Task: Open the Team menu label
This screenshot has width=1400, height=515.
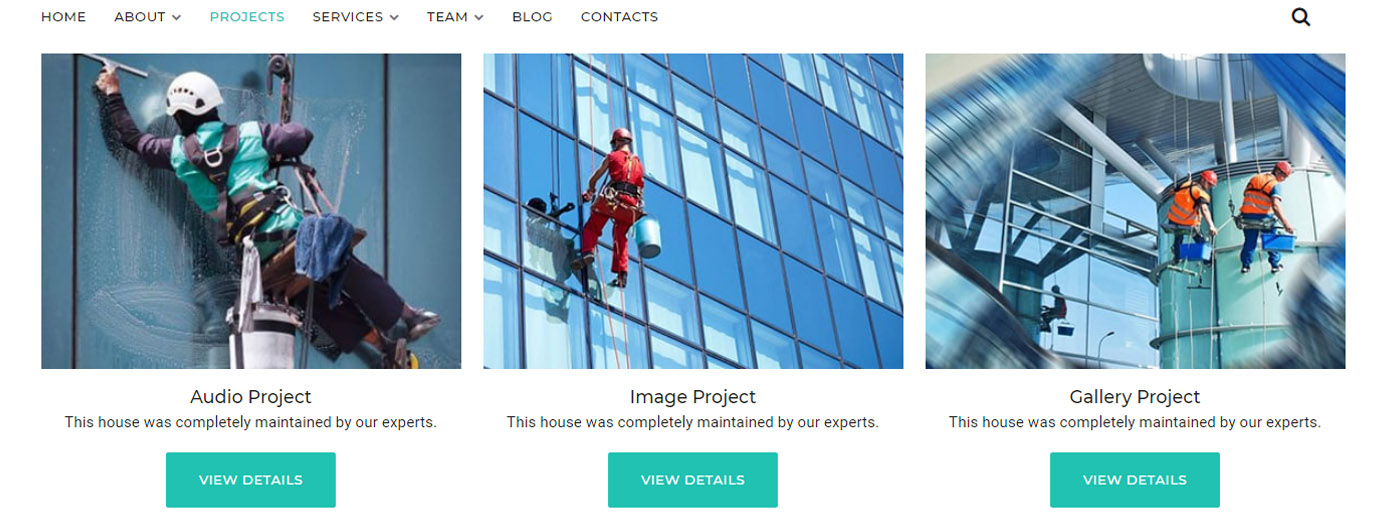Action: tap(447, 17)
